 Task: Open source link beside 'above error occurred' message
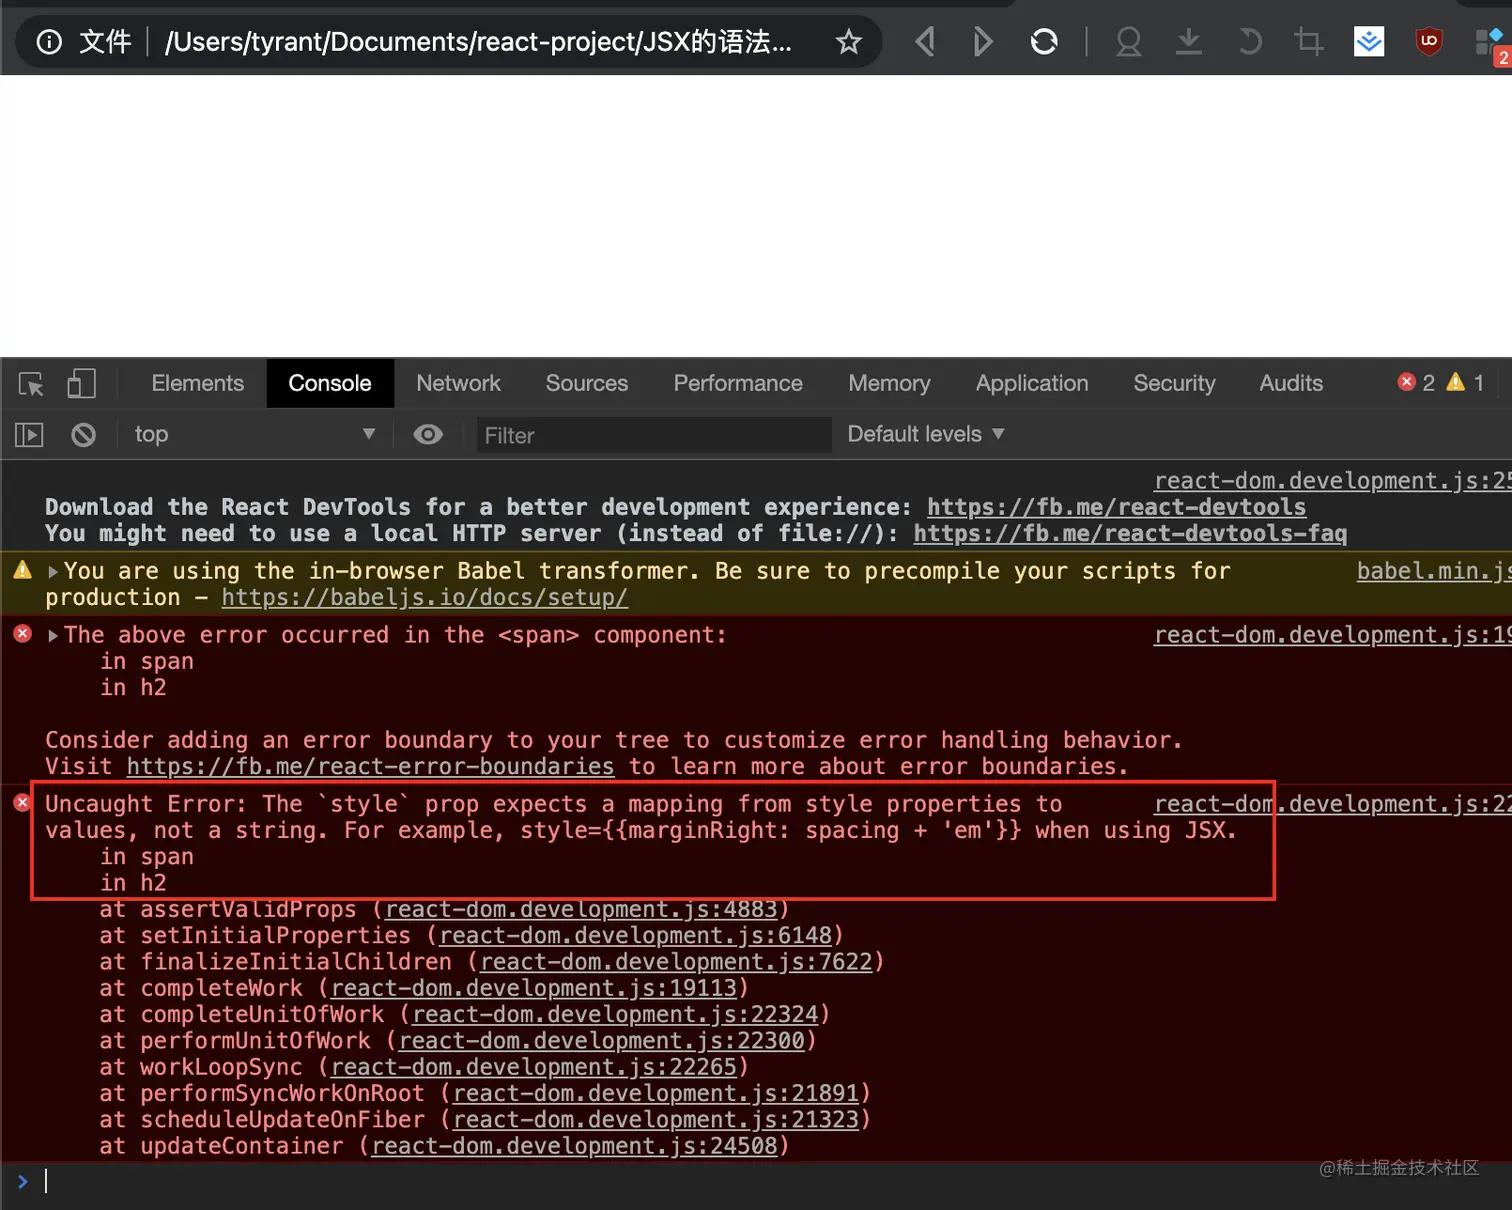coord(1333,635)
